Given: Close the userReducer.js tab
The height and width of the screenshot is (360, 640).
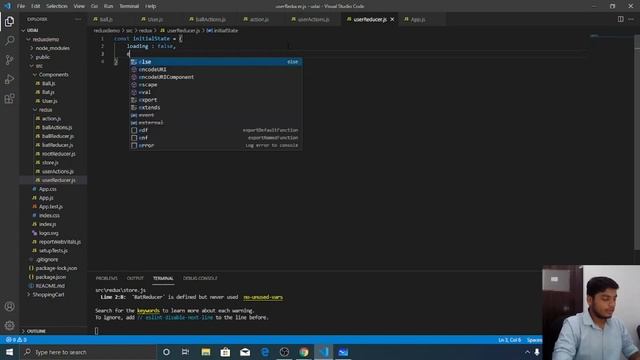Looking at the screenshot, I should click(x=392, y=19).
